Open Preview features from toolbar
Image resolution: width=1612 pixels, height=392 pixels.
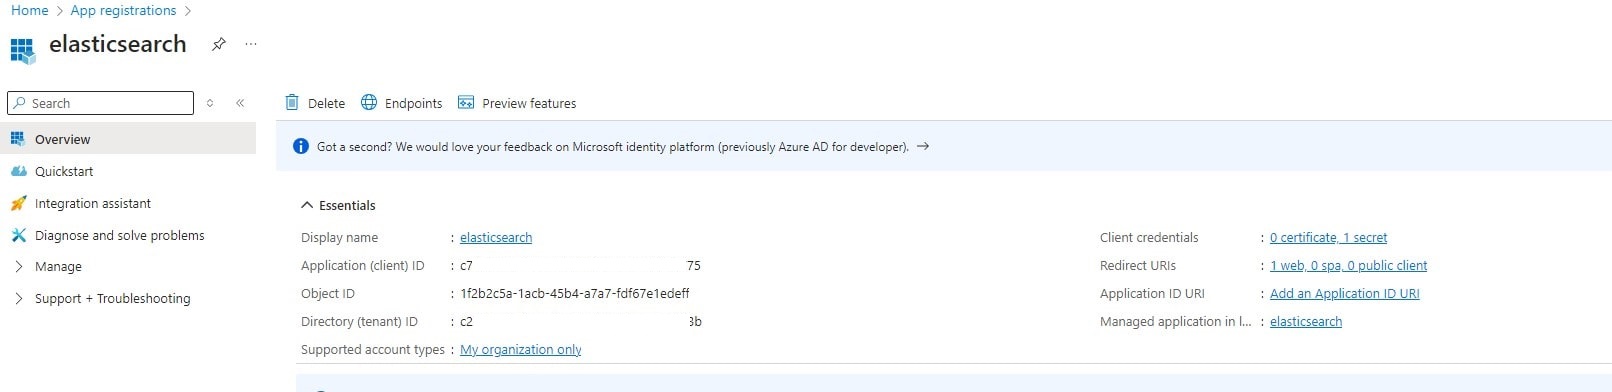[517, 103]
